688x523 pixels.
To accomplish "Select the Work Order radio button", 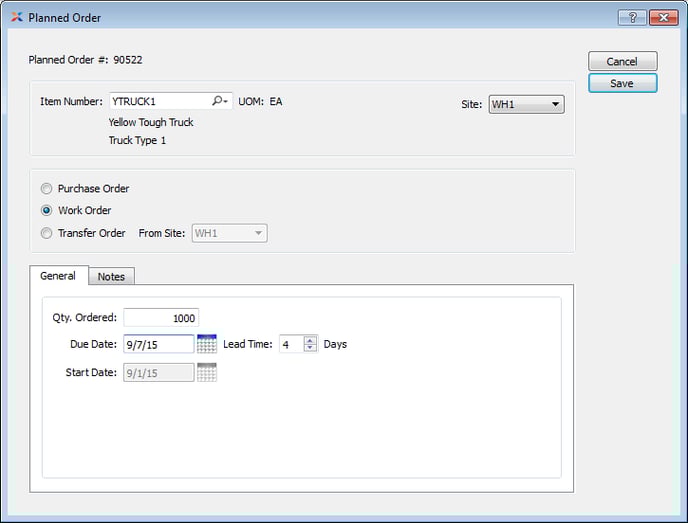I will 47,211.
